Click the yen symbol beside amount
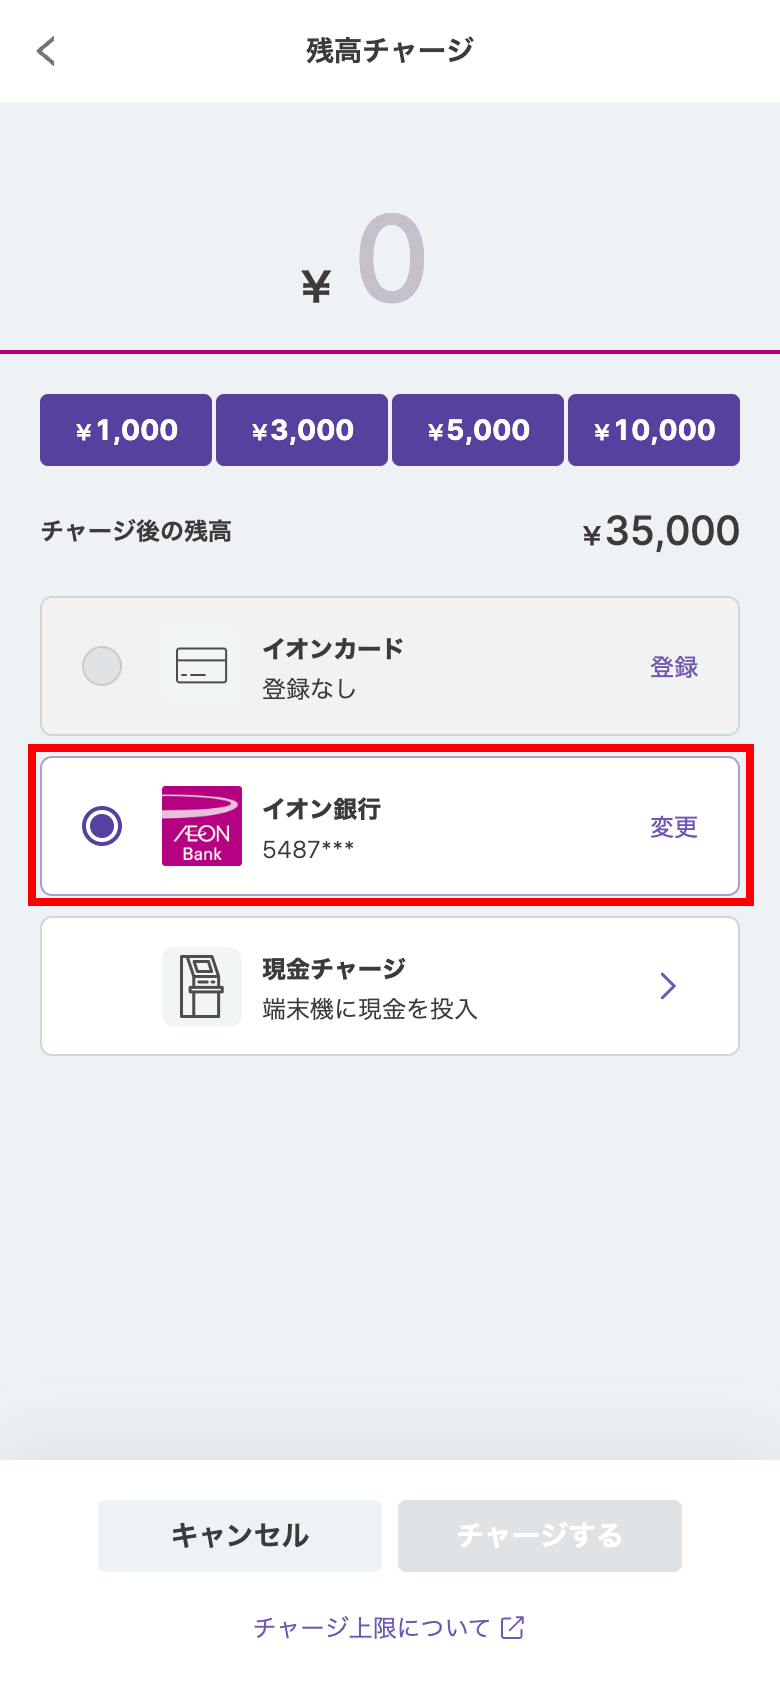 click(316, 287)
